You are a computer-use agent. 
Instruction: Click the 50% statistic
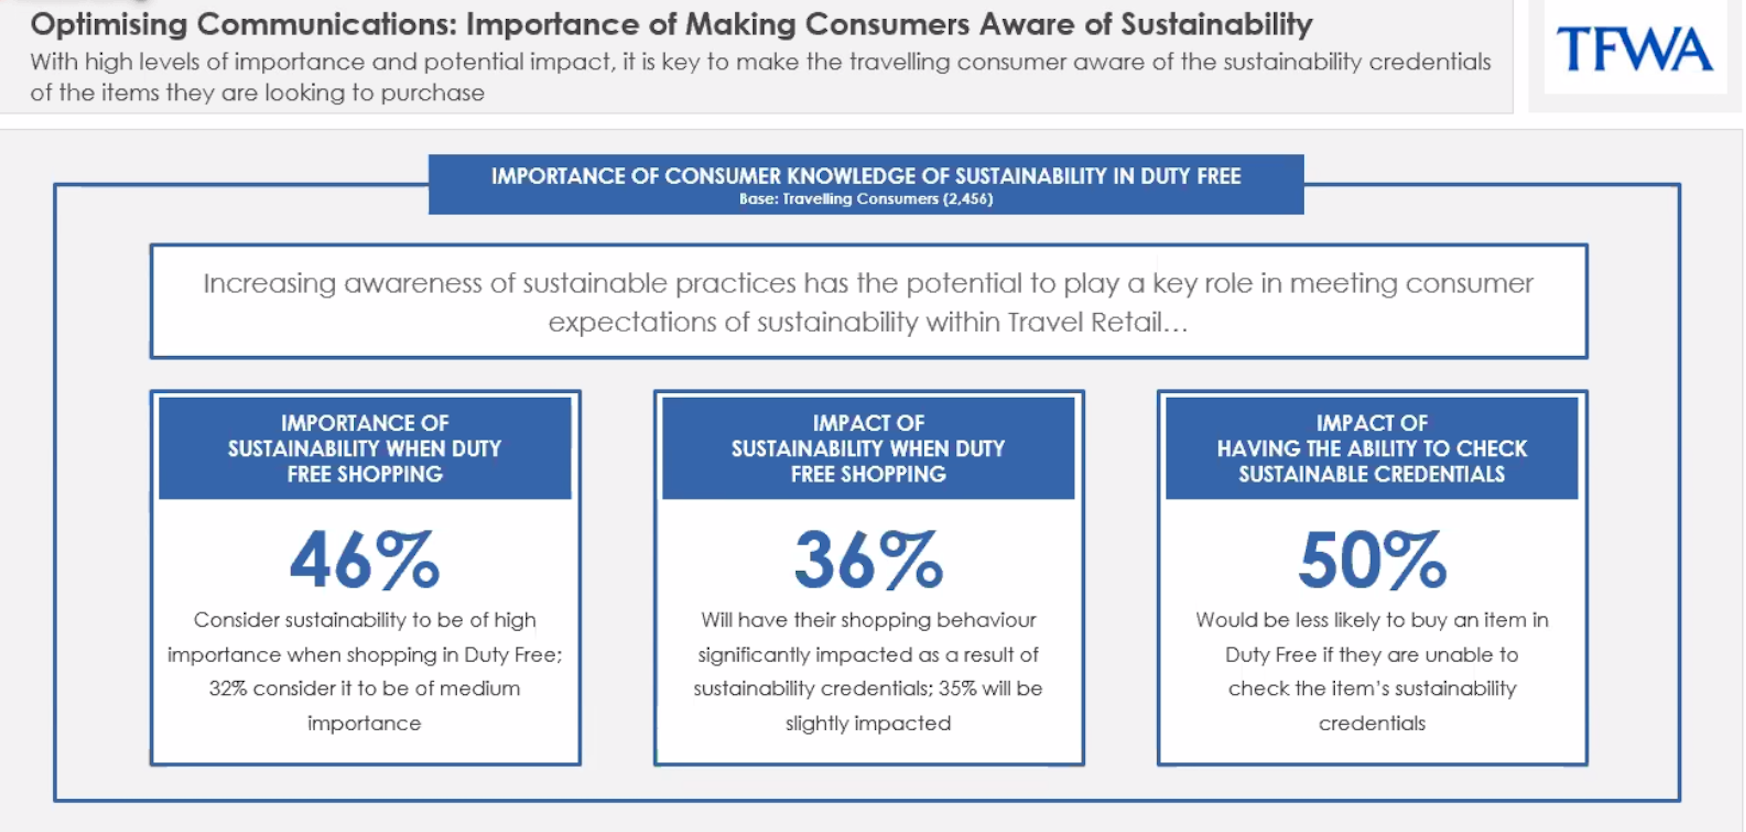coord(1371,560)
